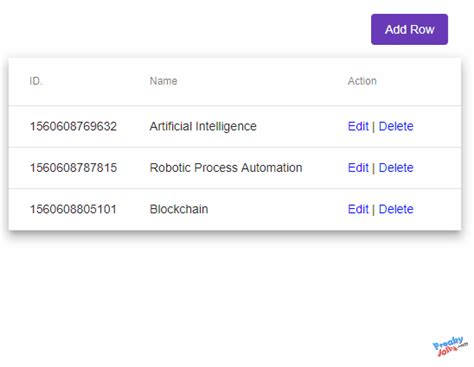Delete the Robotic Process Automation row
This screenshot has width=474, height=367.
pos(396,168)
